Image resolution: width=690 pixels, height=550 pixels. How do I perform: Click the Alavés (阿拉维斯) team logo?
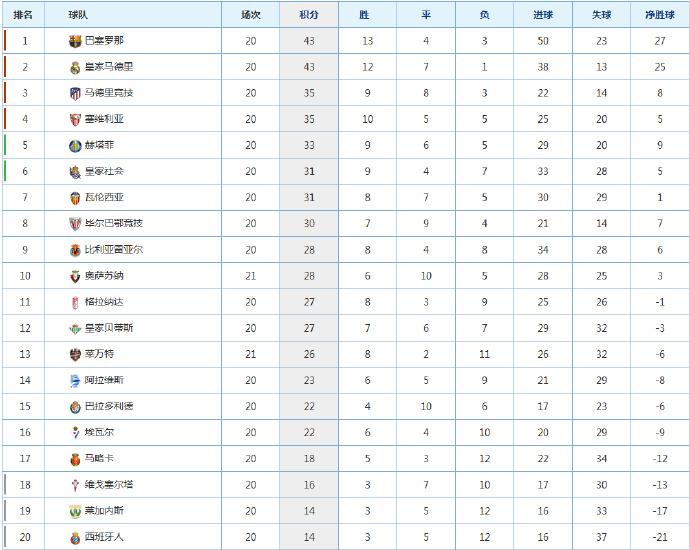(75, 380)
